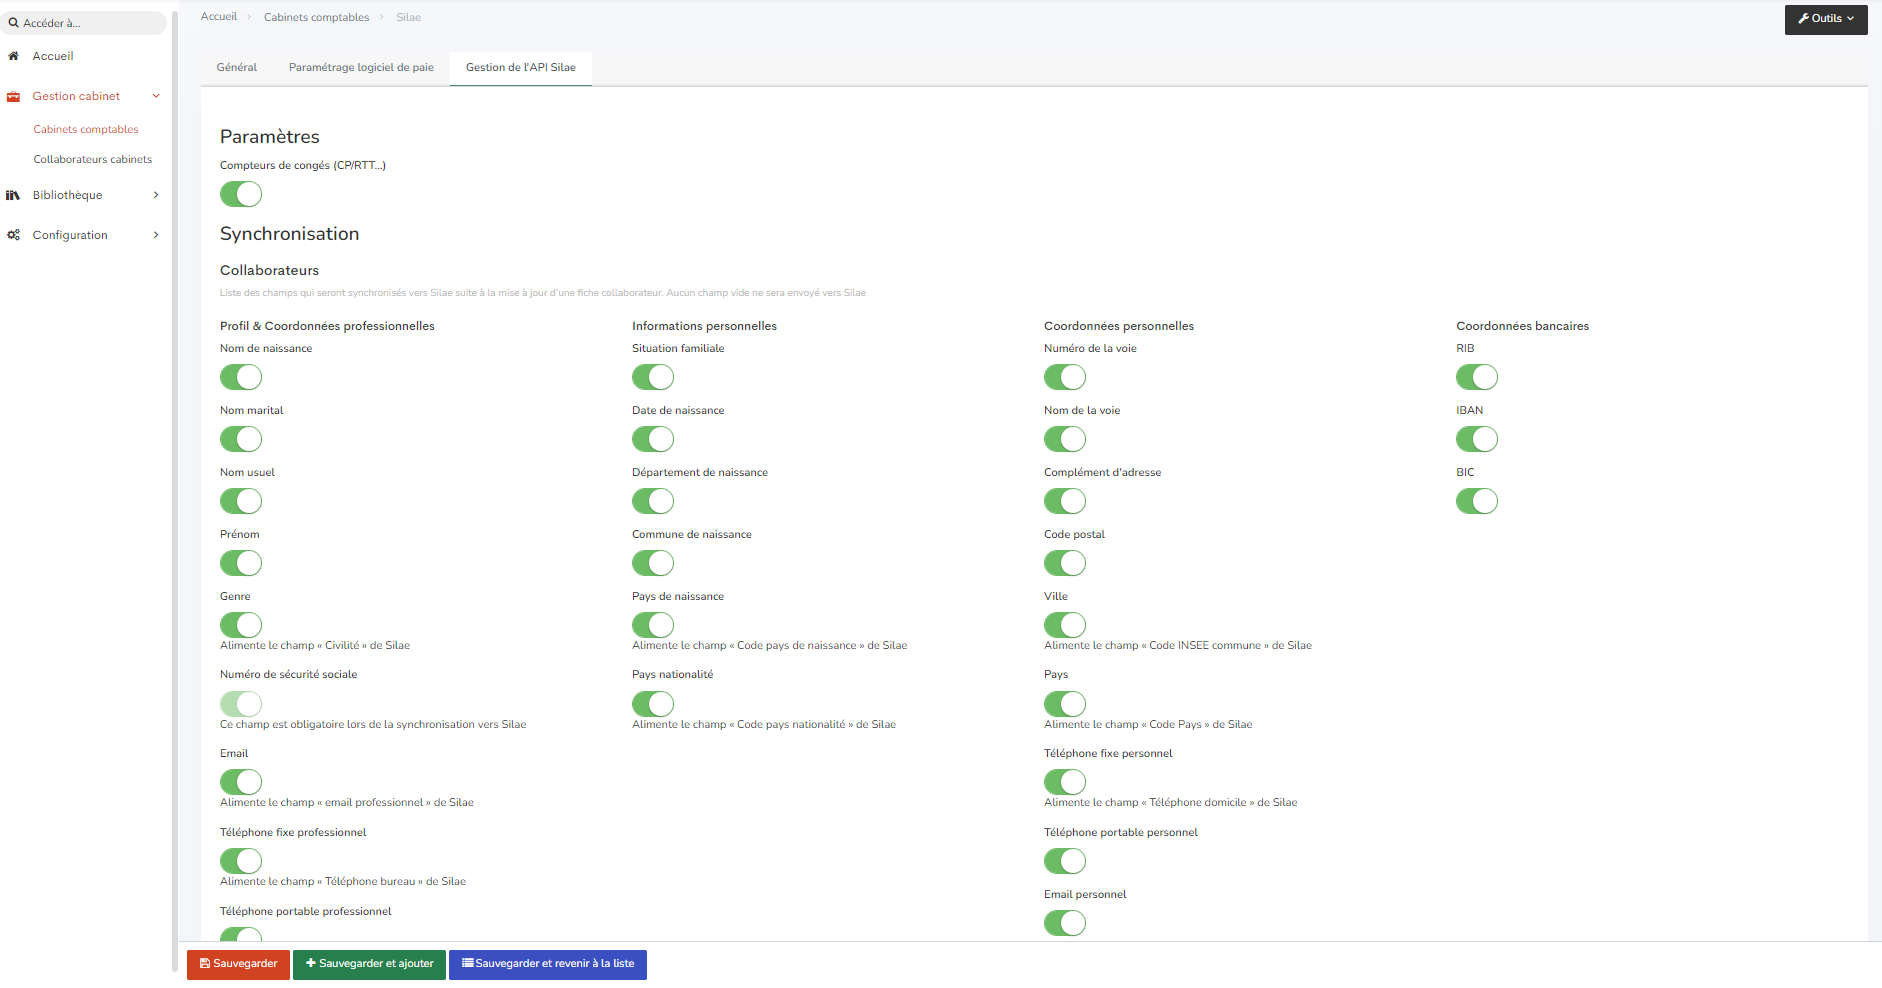Click the home icon beside Accueil
The width and height of the screenshot is (1882, 988).
13,56
